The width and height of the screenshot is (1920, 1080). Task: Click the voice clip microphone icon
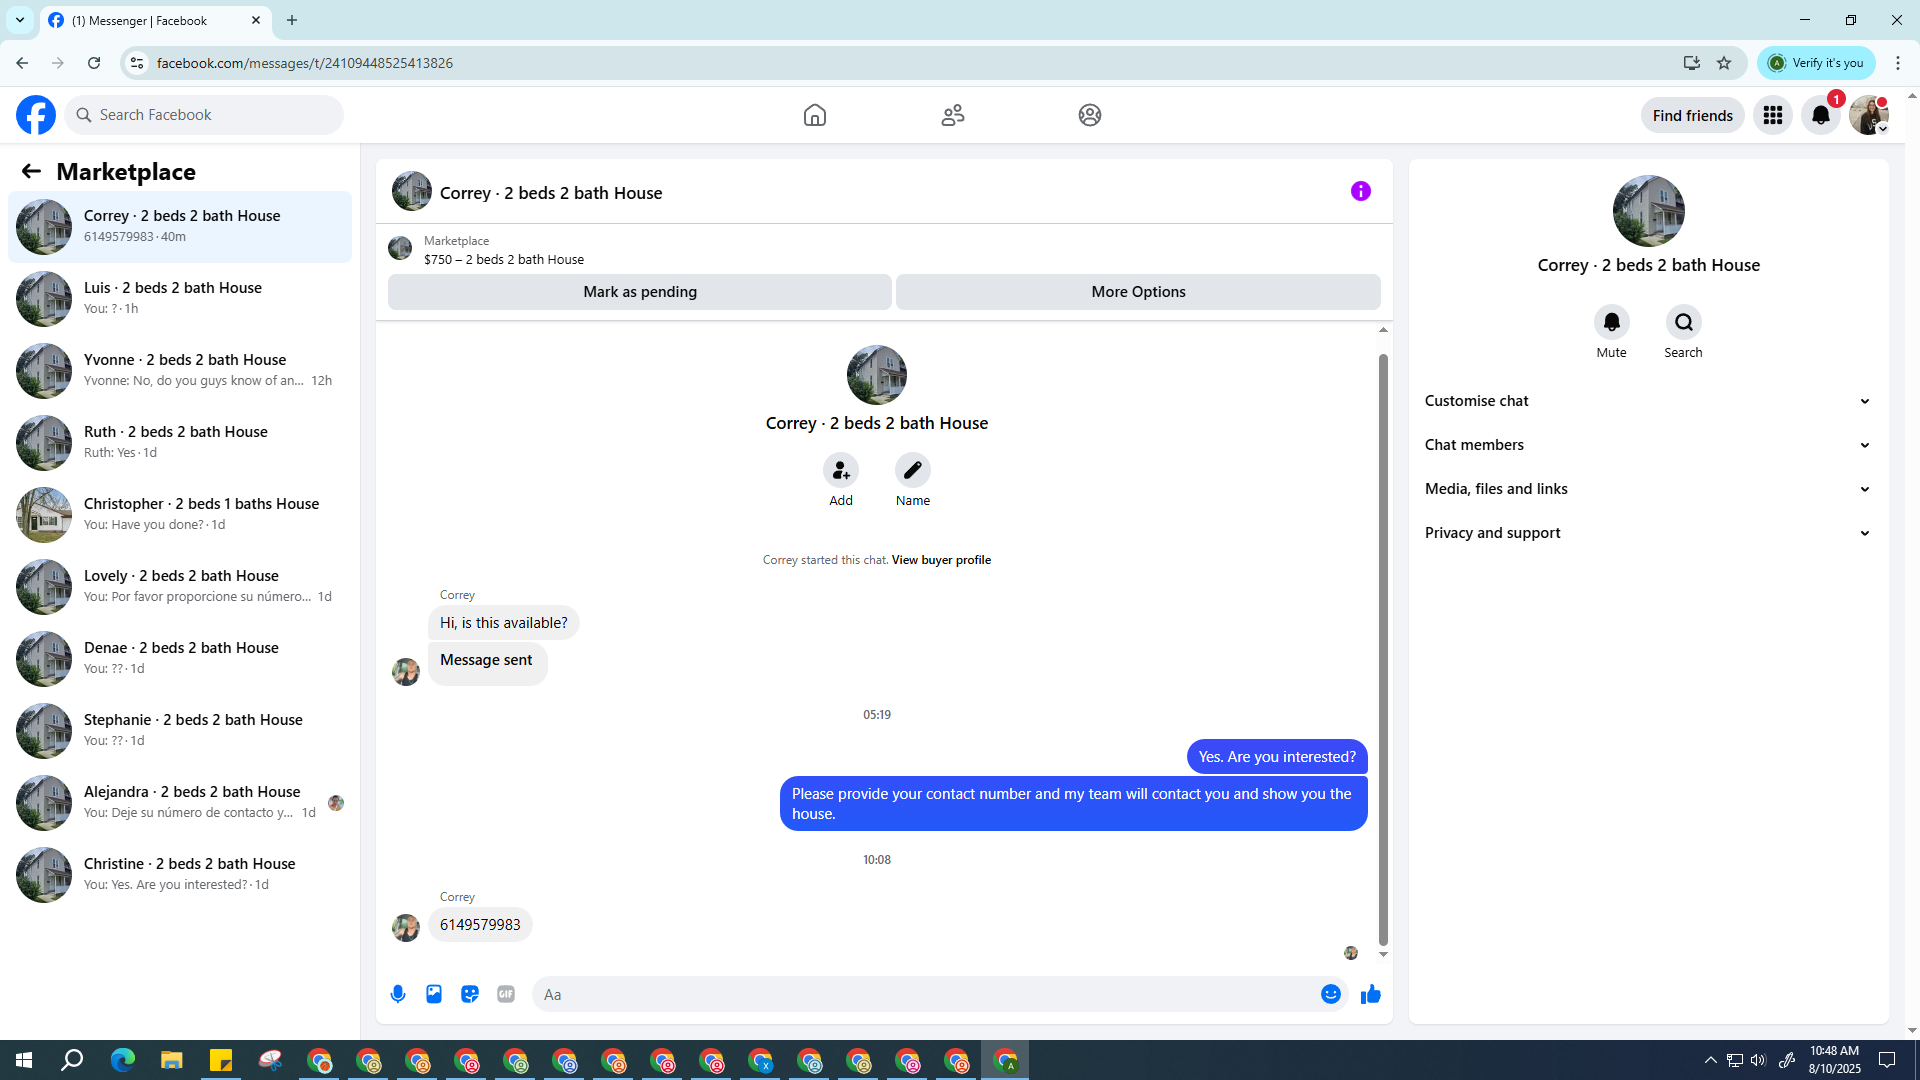tap(398, 994)
